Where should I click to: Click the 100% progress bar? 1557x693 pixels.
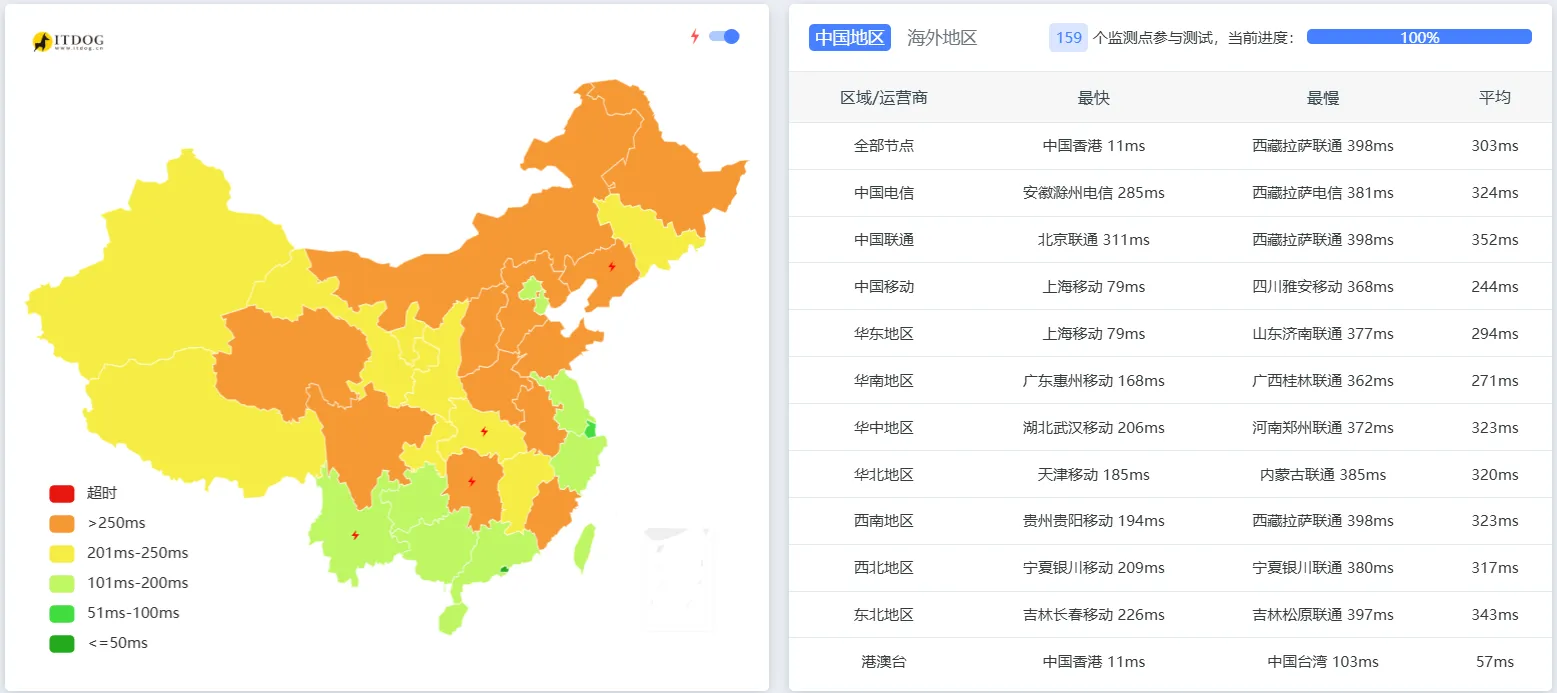[1419, 36]
